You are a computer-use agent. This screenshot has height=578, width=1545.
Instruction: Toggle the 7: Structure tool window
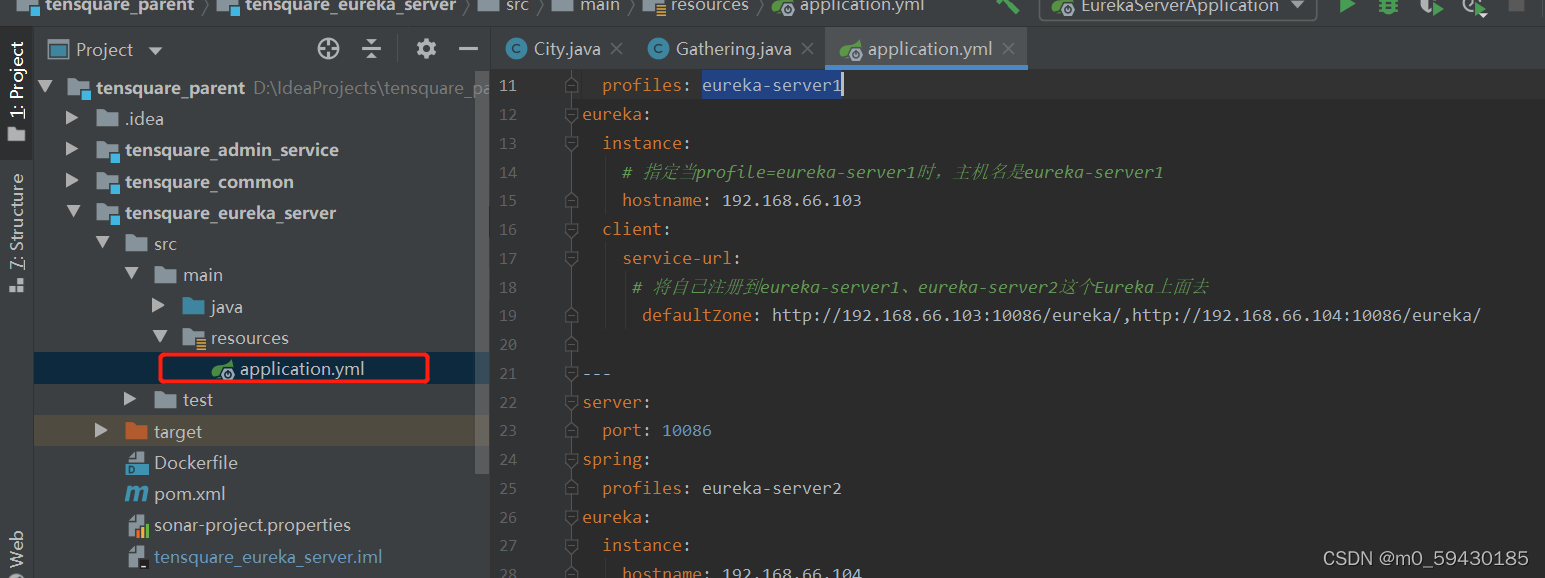(16, 232)
